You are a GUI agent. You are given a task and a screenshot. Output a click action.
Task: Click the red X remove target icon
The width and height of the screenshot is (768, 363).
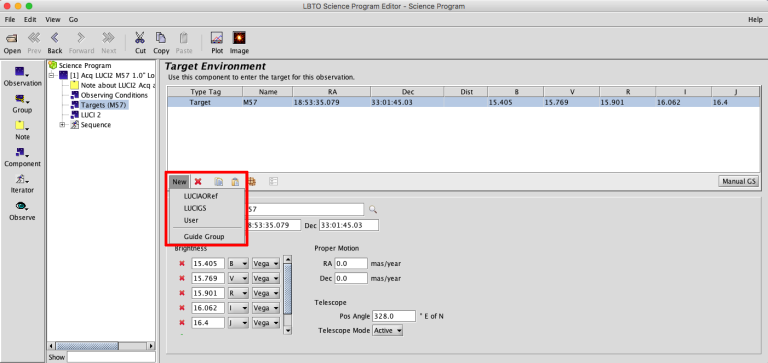tap(198, 182)
